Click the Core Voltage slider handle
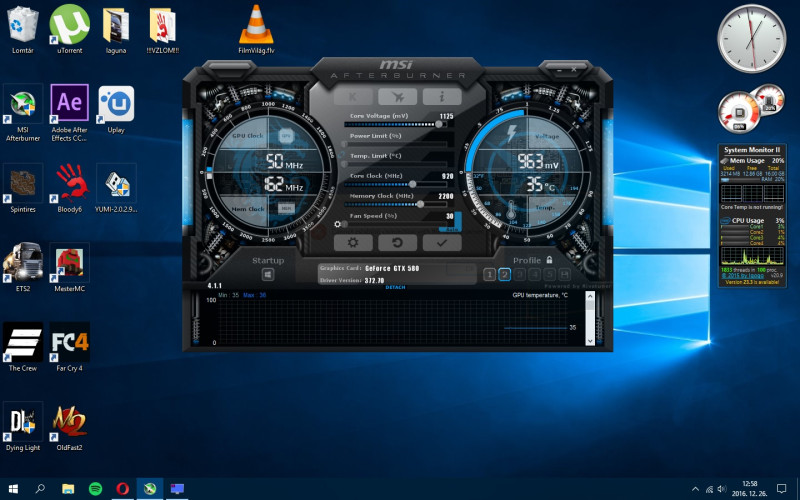The image size is (800, 500). 439,124
